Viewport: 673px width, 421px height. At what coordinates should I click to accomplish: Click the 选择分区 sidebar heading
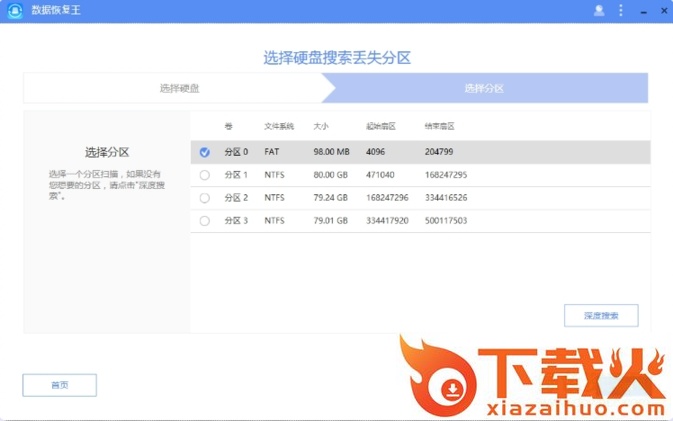107,152
